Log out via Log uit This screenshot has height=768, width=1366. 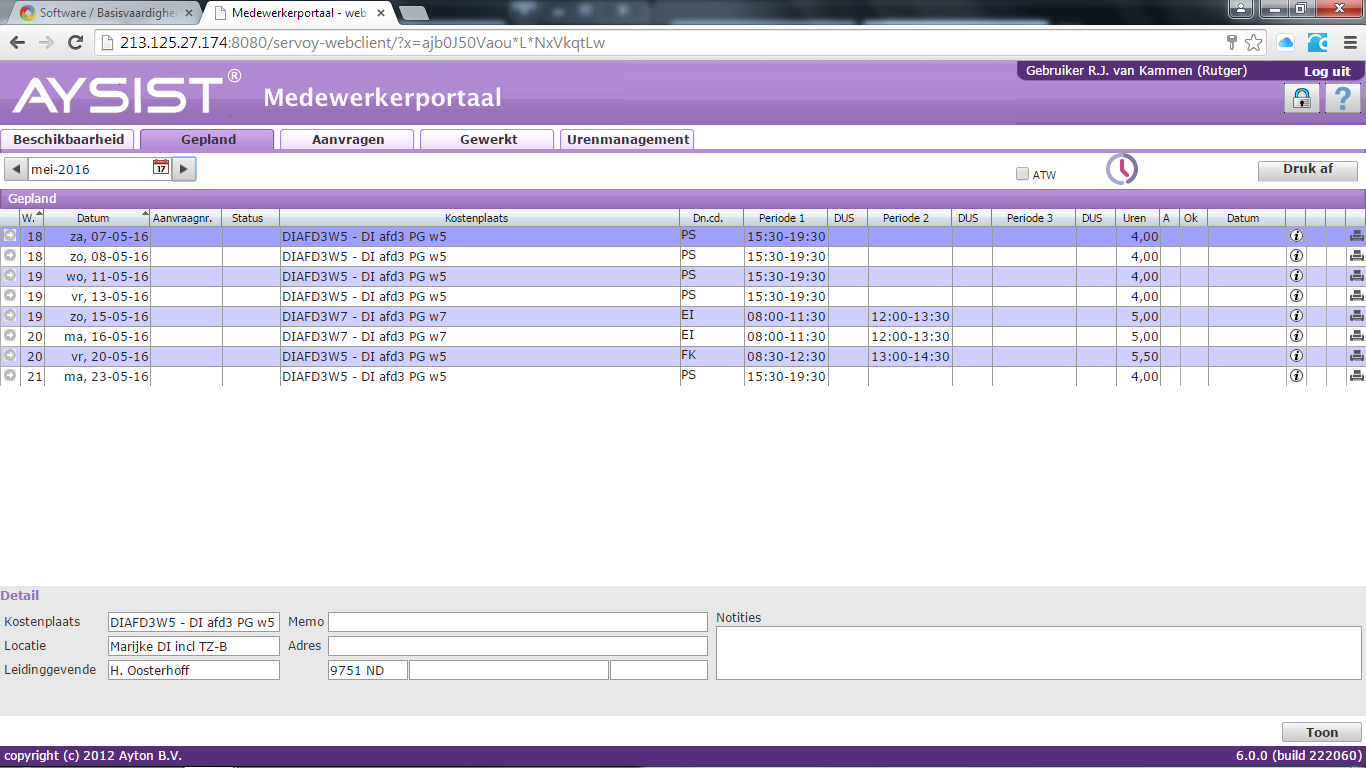(1327, 72)
